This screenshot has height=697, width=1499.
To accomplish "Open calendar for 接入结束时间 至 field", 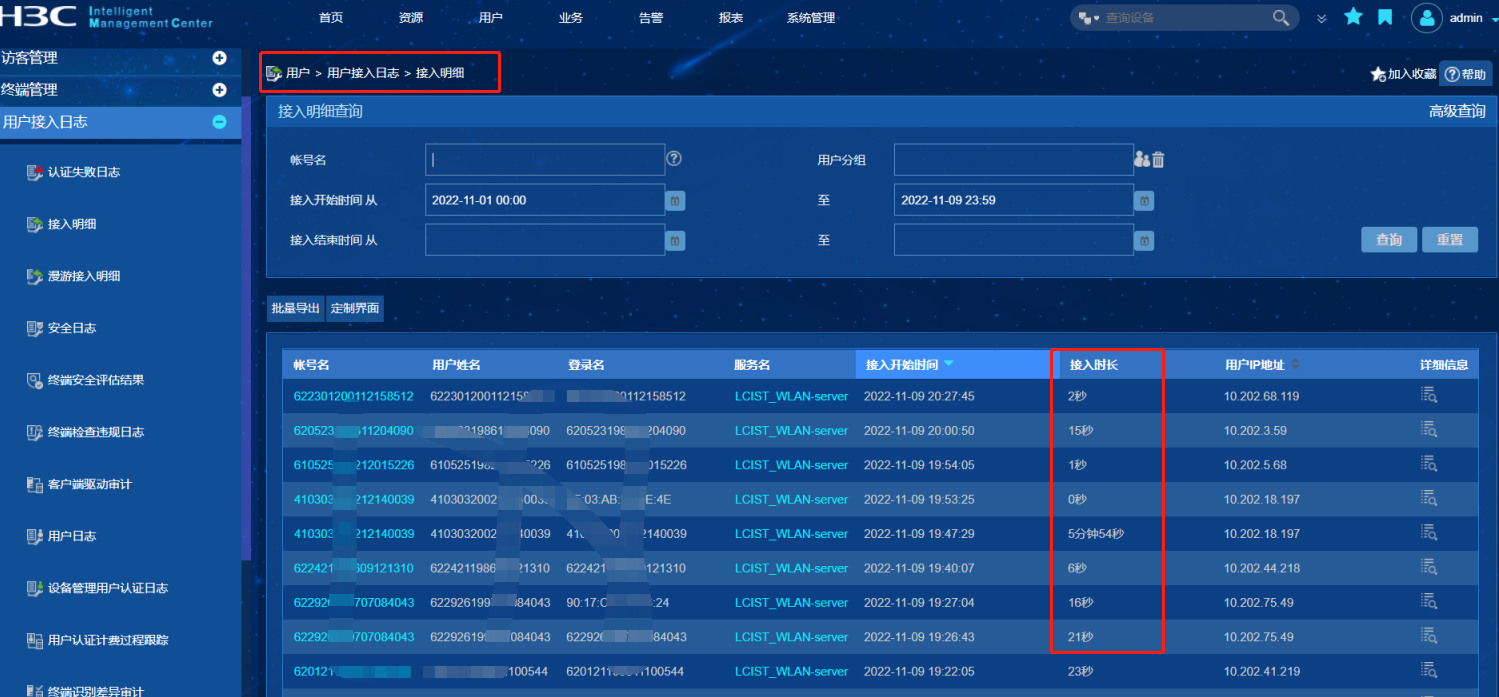I will pos(1145,241).
